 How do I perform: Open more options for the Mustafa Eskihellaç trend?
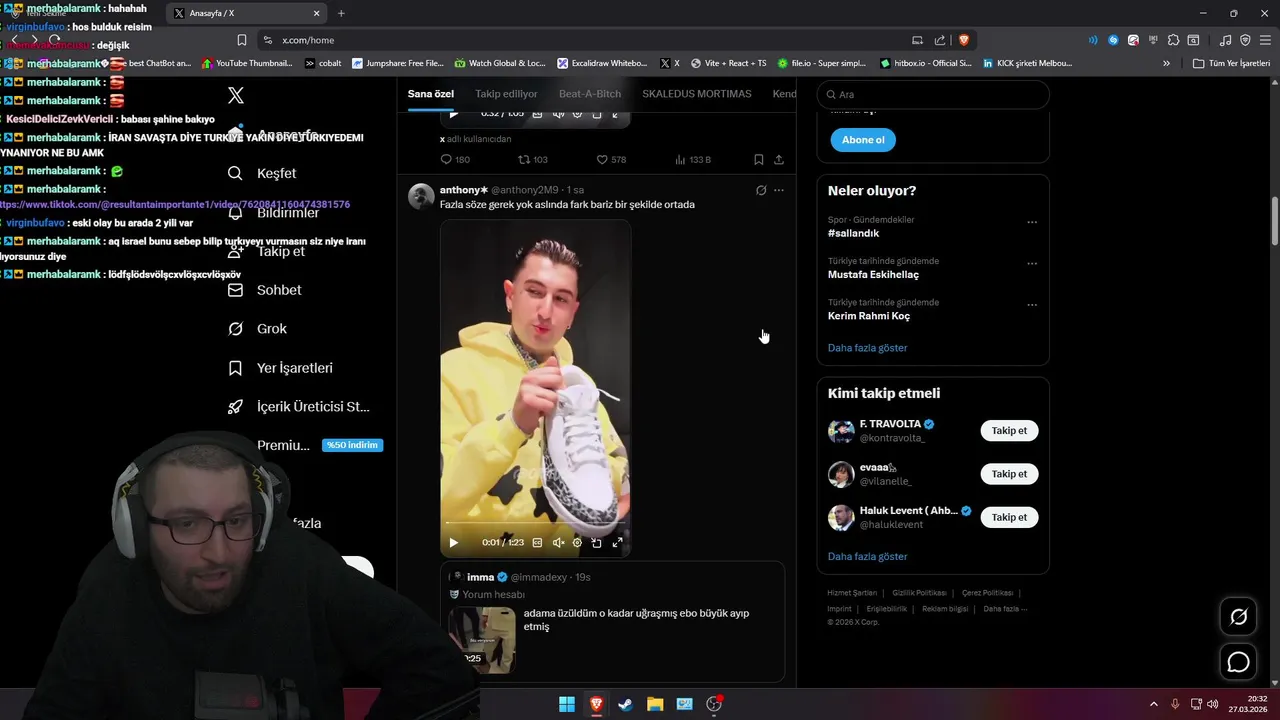point(1032,264)
